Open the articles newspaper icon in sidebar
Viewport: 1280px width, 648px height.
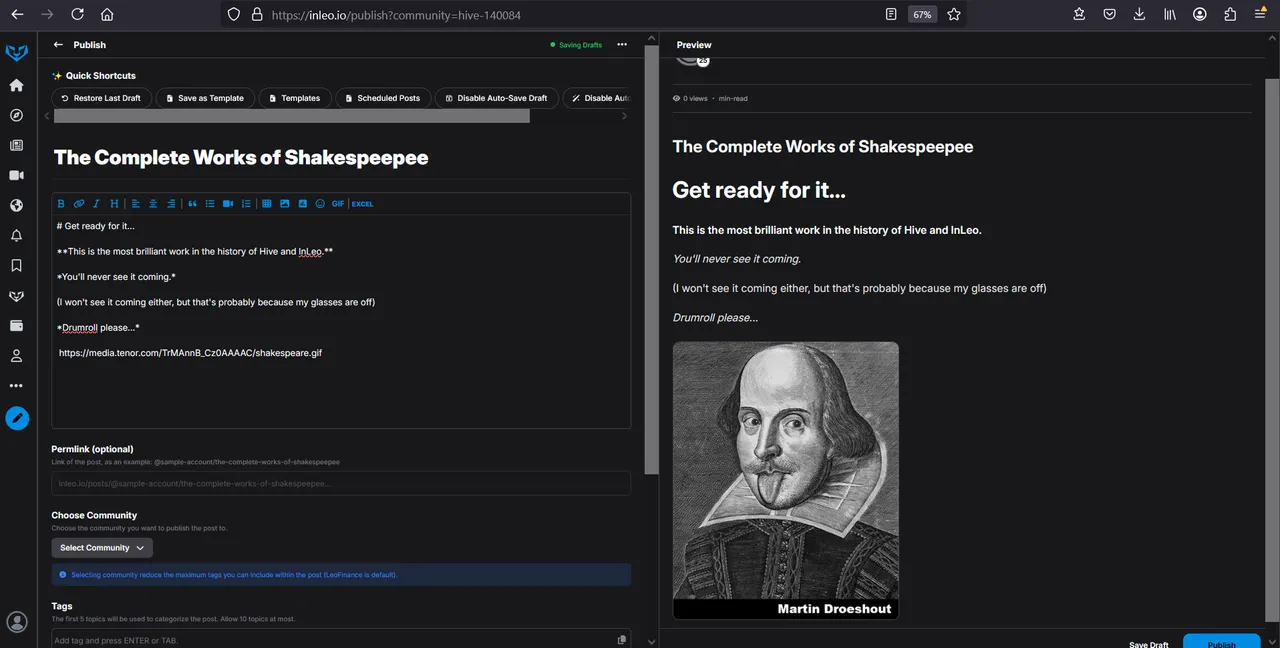click(x=16, y=145)
